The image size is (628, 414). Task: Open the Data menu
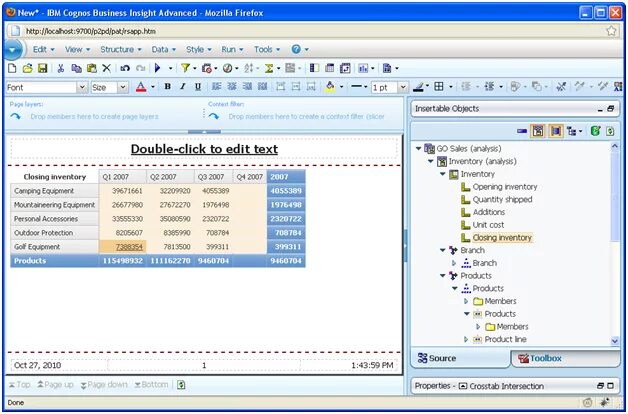point(163,49)
